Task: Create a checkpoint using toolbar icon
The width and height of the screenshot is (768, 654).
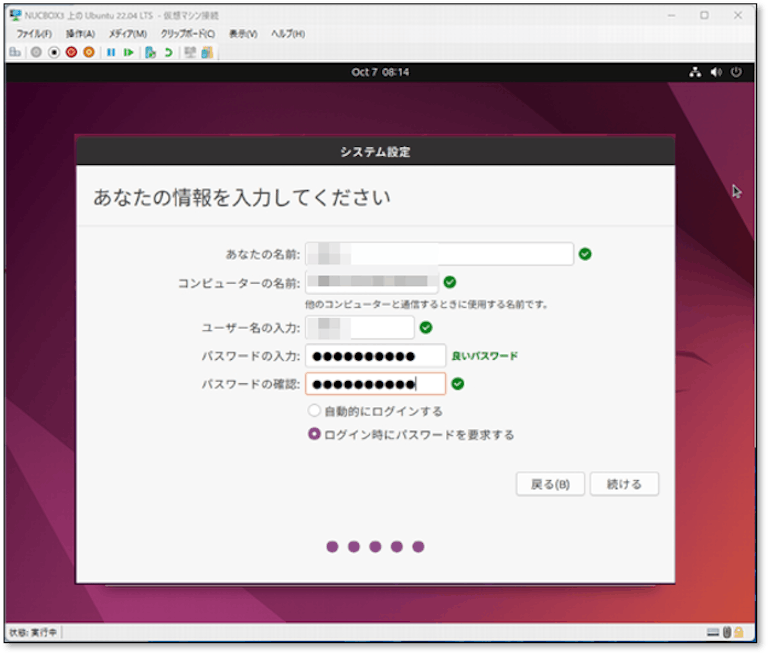Action: [x=150, y=52]
